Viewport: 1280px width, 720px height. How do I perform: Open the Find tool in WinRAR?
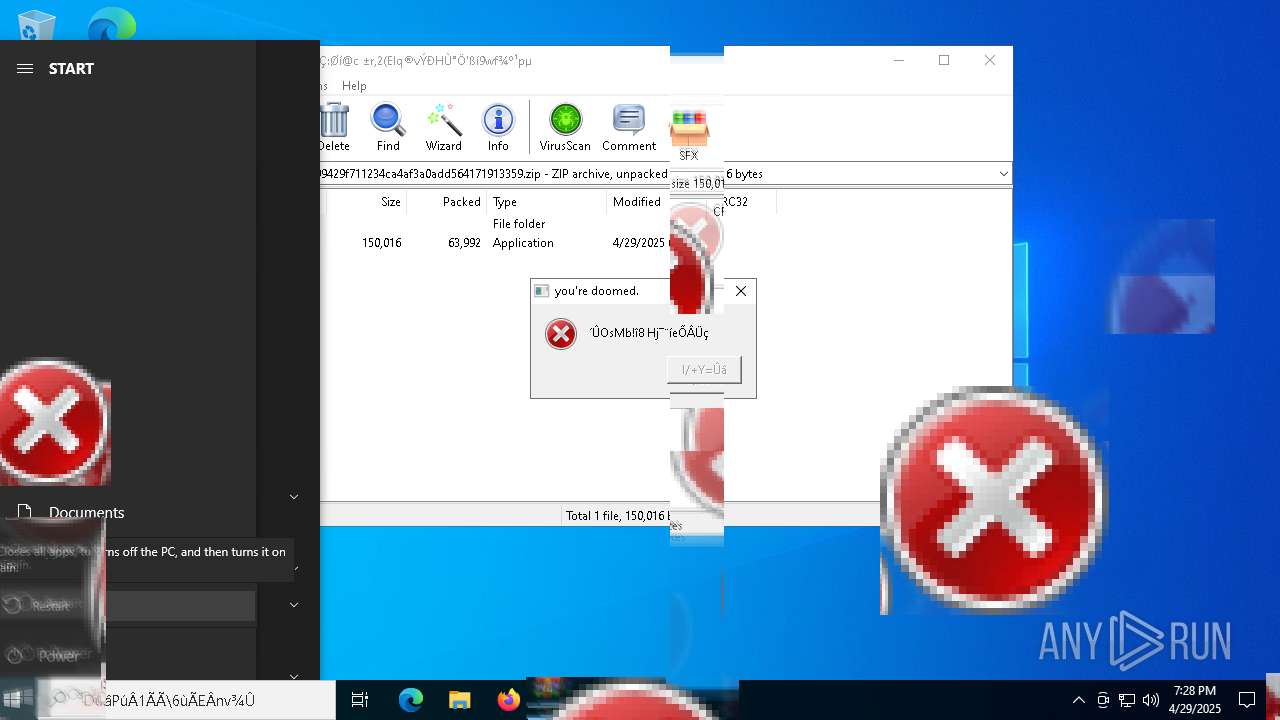pos(388,128)
